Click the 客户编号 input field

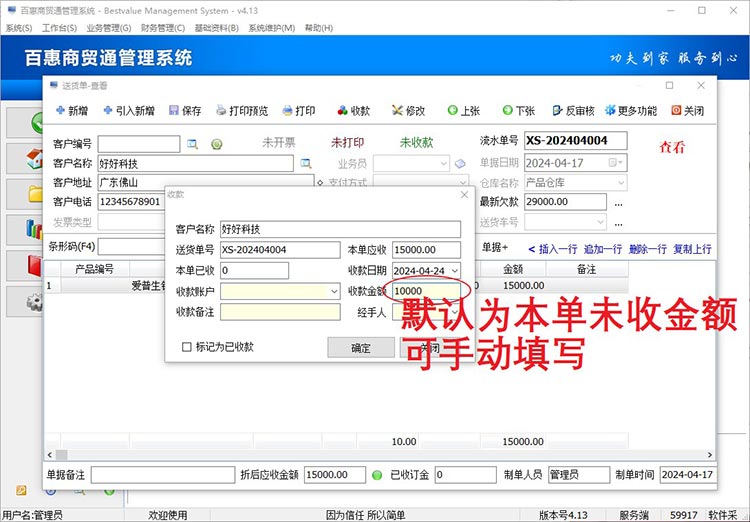[139, 144]
